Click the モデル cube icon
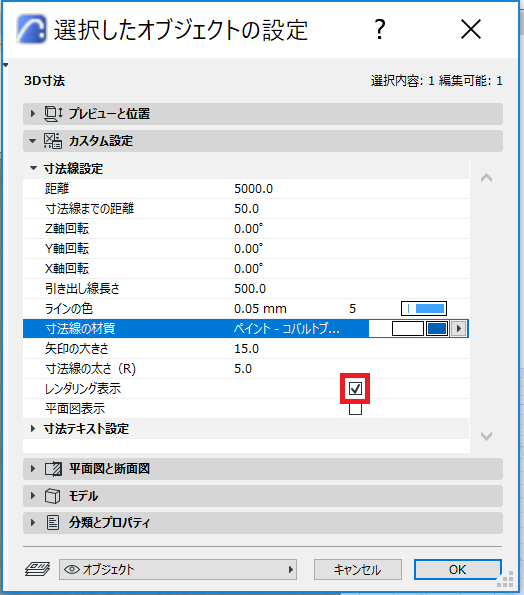The height and width of the screenshot is (595, 524). [52, 496]
